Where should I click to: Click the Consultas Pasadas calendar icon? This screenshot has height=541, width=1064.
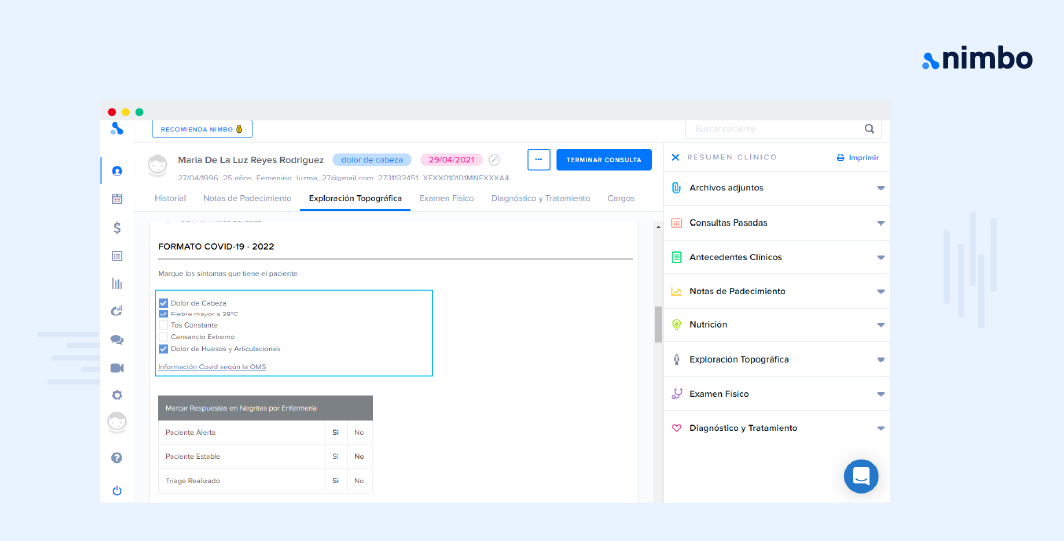(676, 223)
